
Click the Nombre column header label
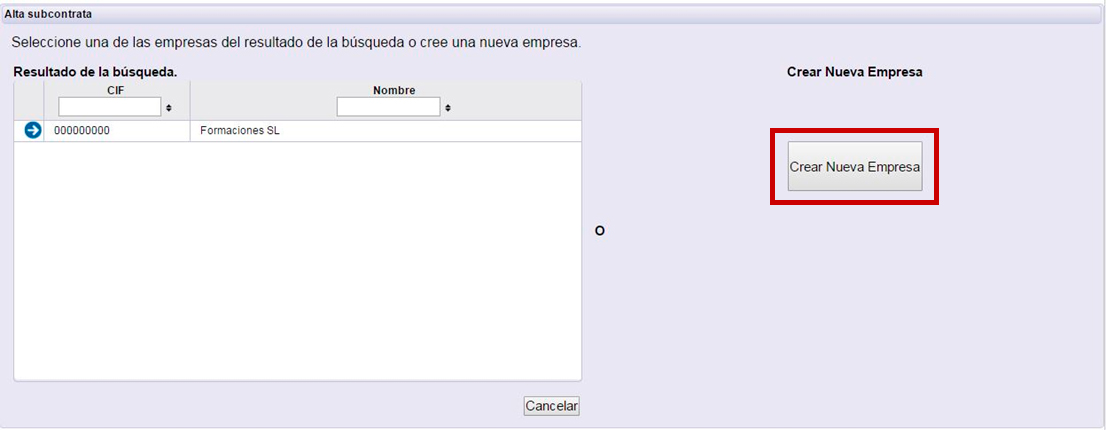pos(394,90)
